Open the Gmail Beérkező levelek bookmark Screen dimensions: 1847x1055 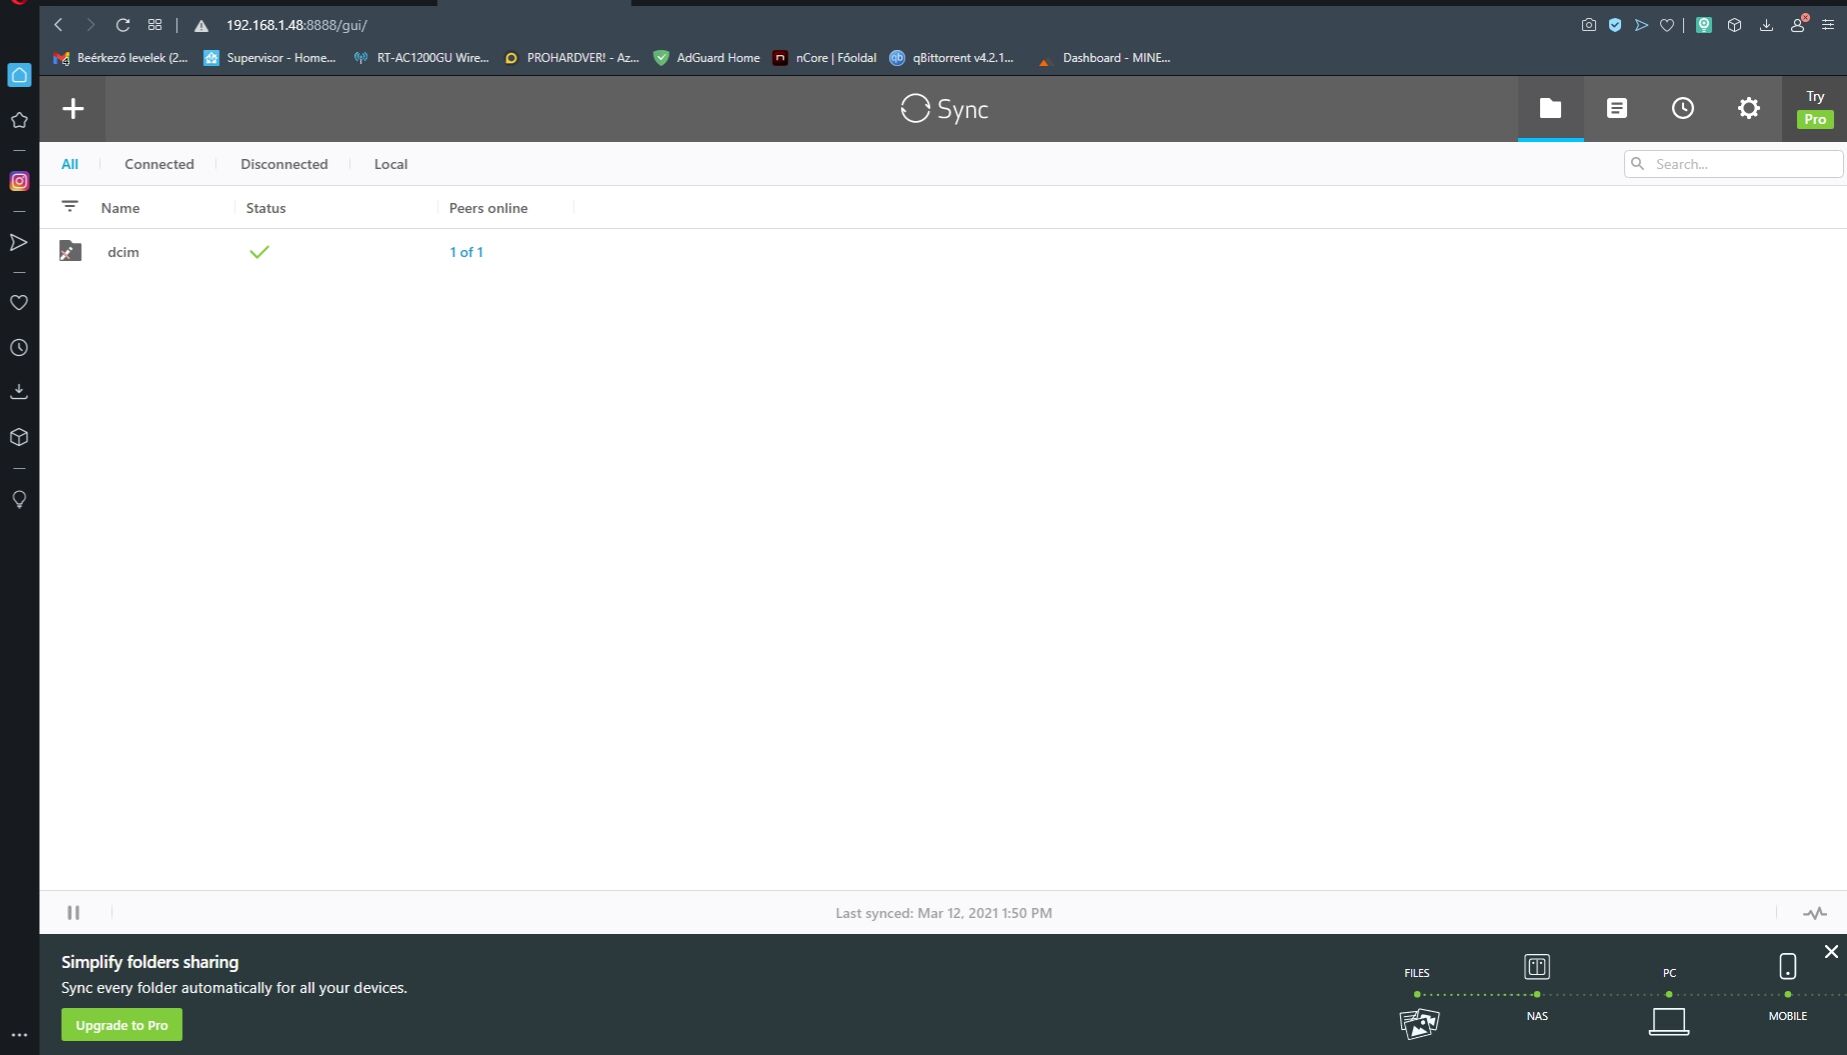121,58
